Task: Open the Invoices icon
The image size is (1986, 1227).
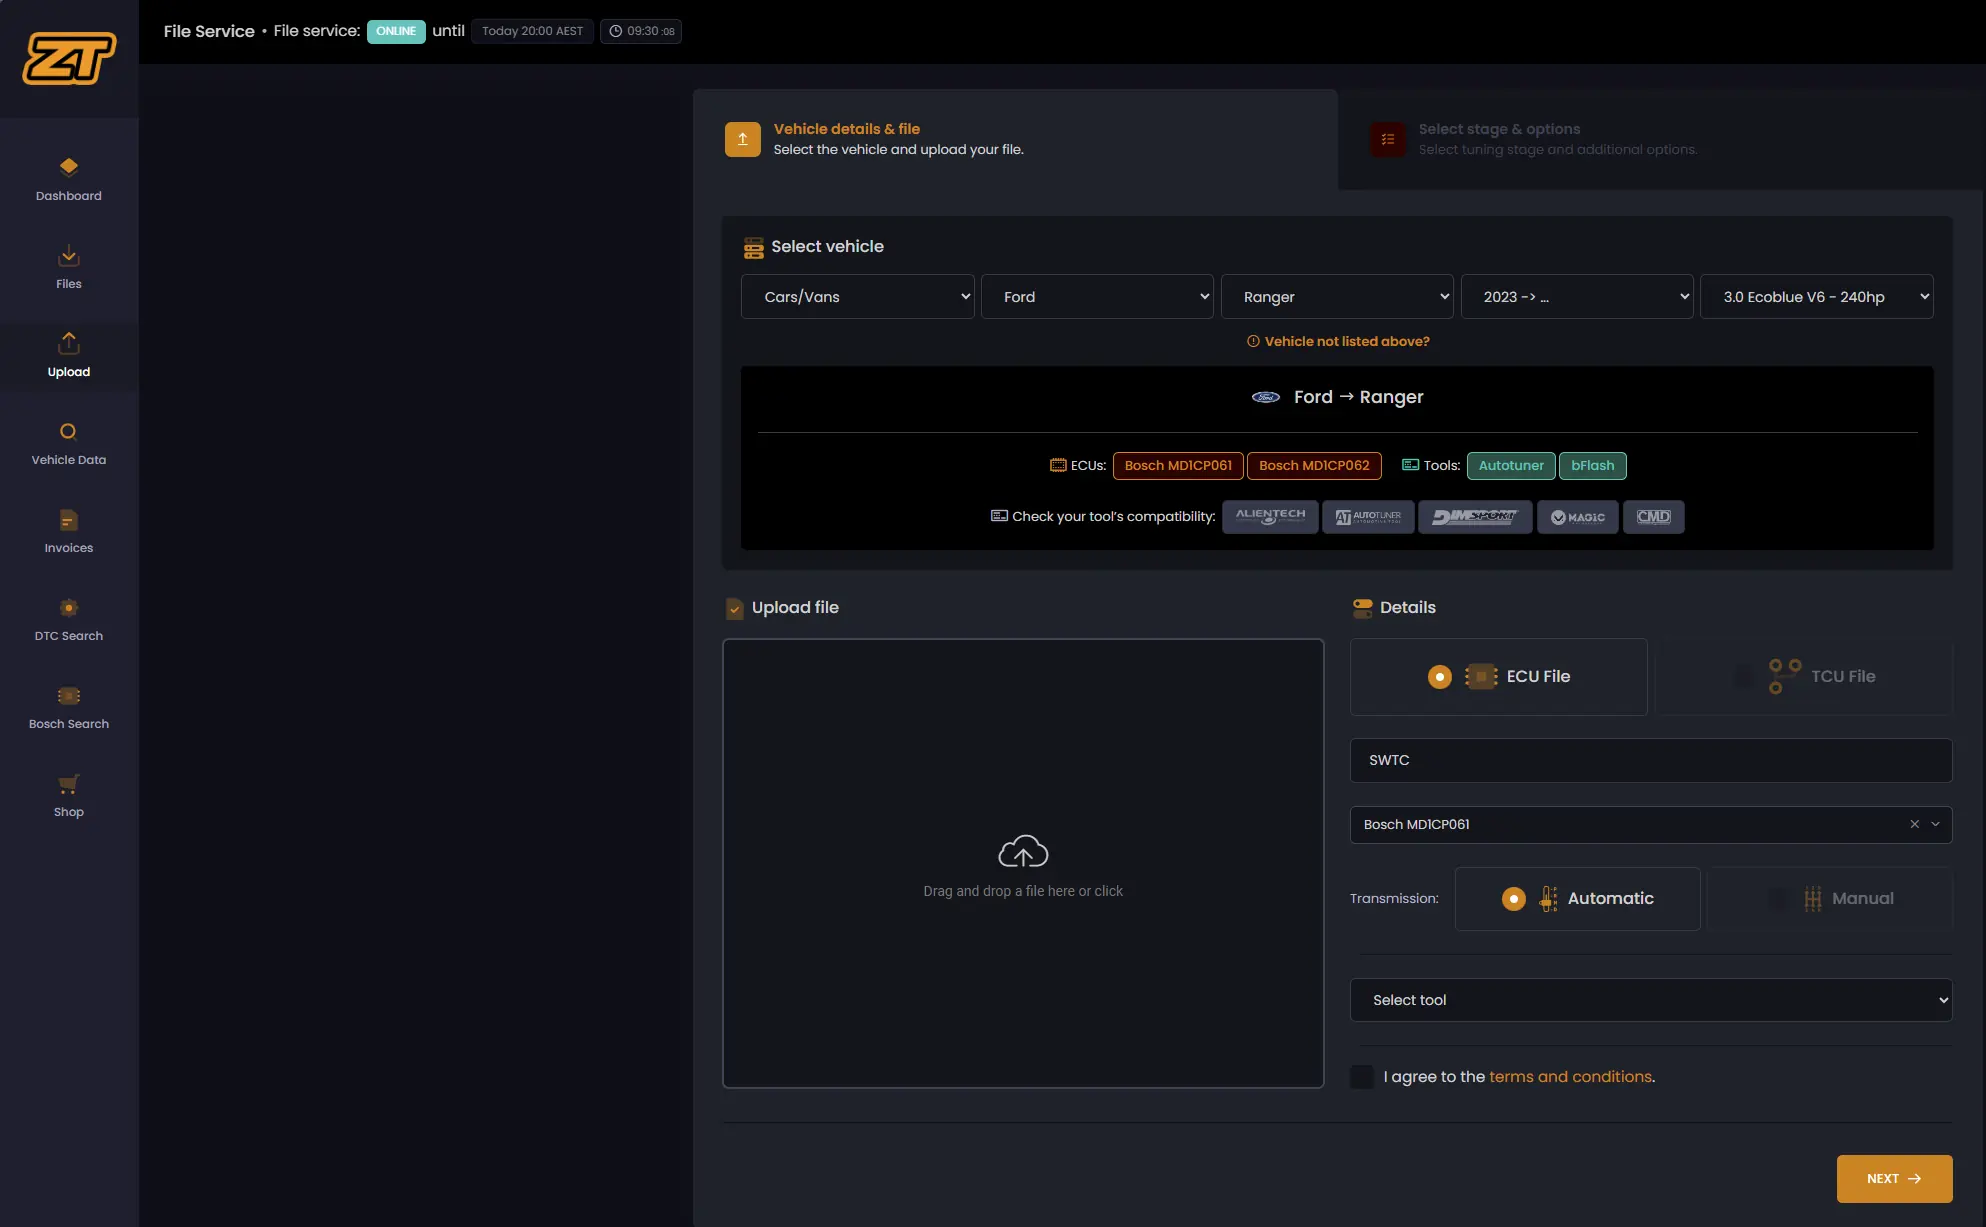Action: click(x=69, y=519)
